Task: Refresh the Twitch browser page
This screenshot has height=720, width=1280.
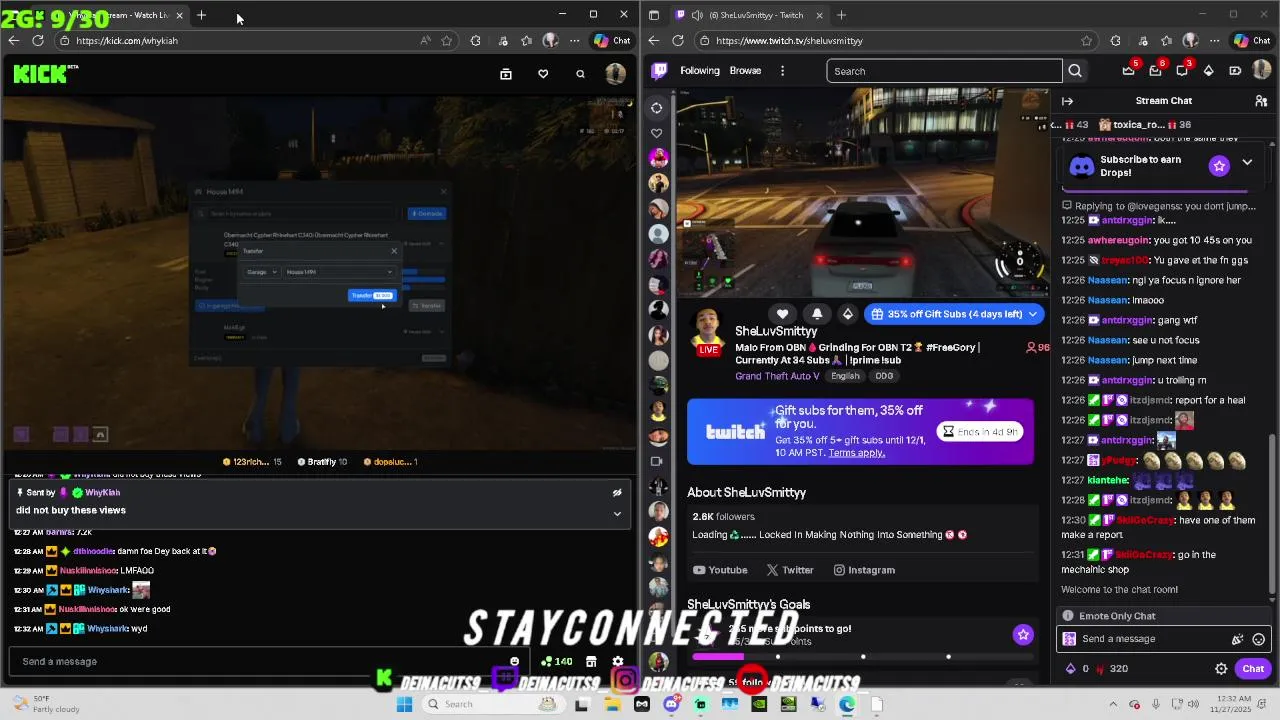Action: pos(678,41)
